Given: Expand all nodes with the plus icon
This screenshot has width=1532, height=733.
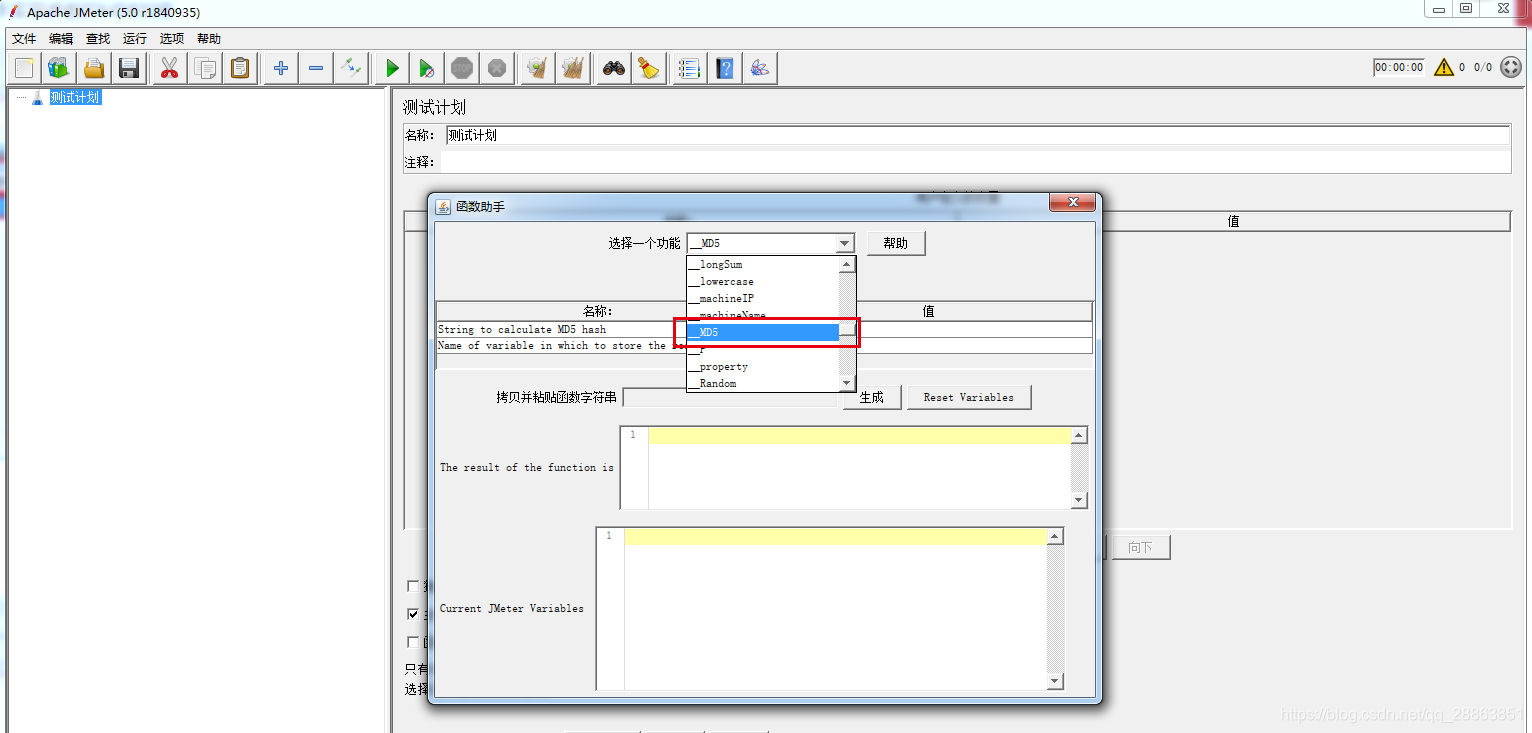Looking at the screenshot, I should [281, 68].
